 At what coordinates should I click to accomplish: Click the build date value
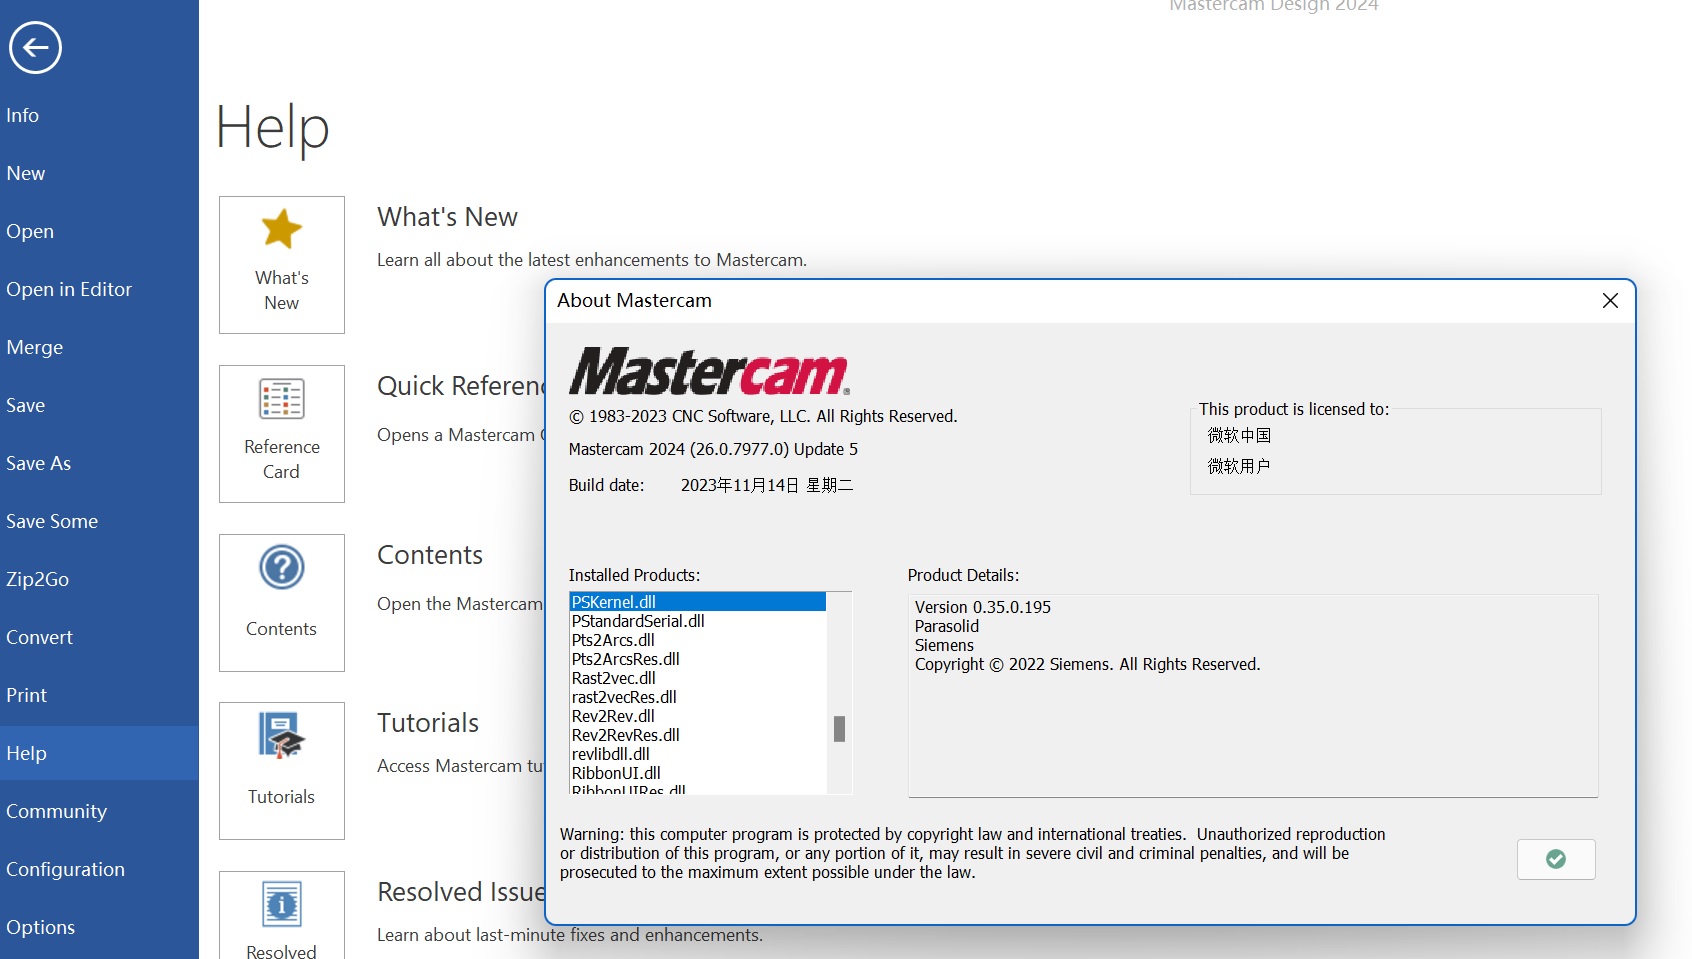tap(767, 485)
